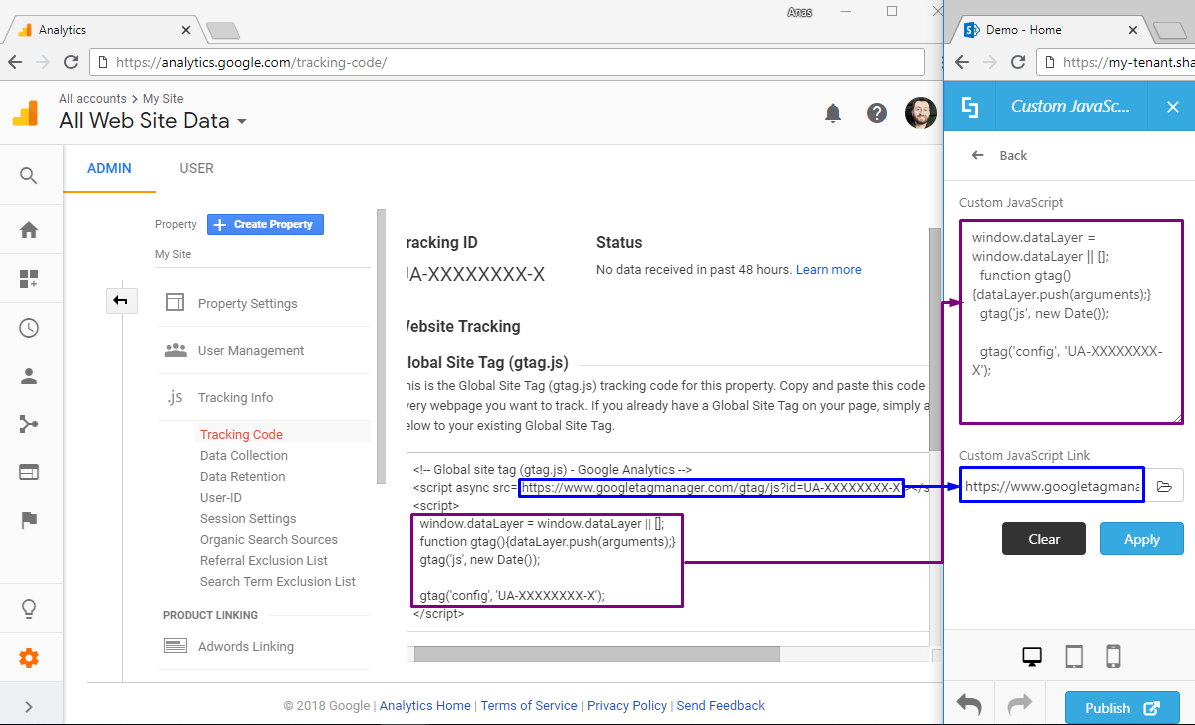Open the search icon in Analytics sidebar
Screen dimensions: 1195x725
click(x=28, y=176)
